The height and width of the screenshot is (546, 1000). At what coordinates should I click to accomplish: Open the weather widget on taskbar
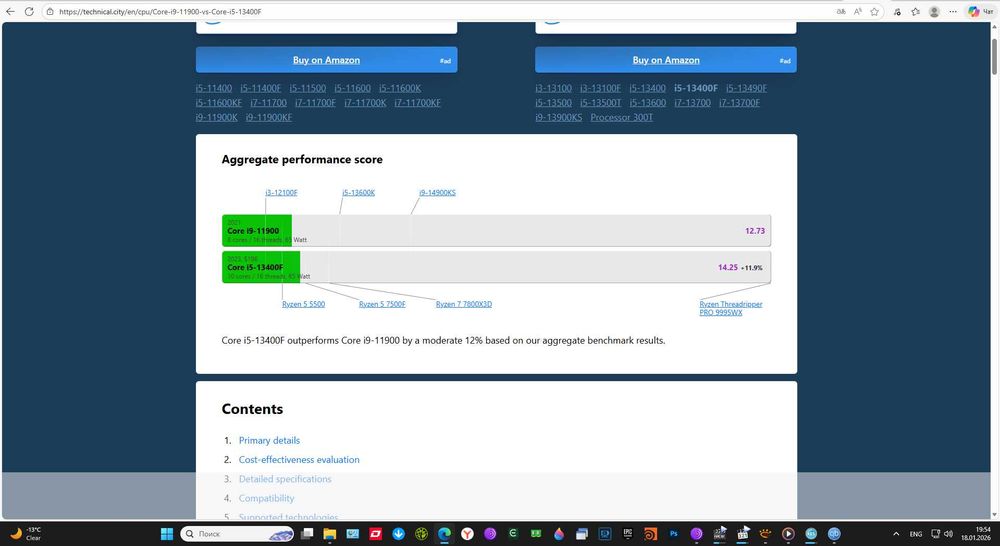tap(26, 534)
